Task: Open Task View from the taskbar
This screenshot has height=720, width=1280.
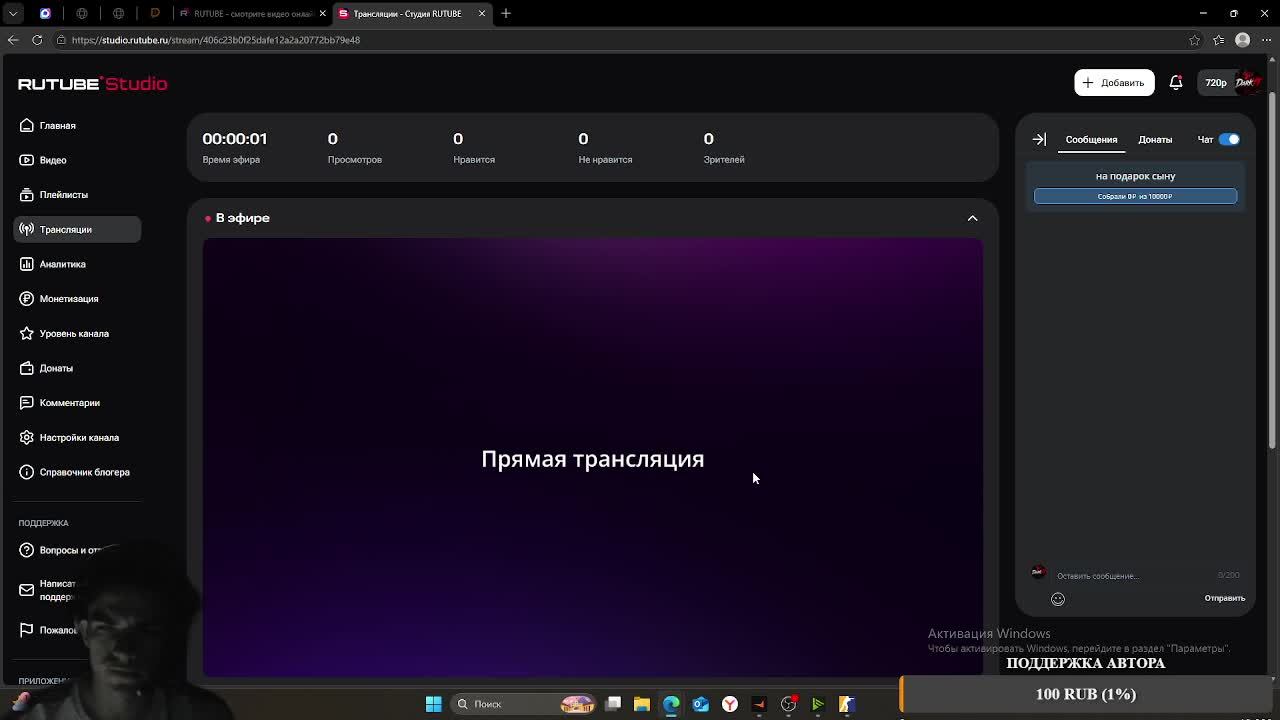Action: 613,704
